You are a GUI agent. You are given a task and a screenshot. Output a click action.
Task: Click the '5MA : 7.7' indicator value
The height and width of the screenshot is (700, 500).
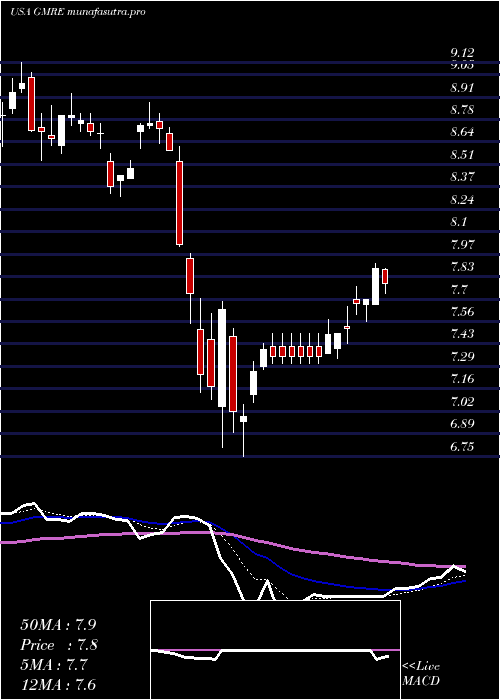click(x=56, y=665)
